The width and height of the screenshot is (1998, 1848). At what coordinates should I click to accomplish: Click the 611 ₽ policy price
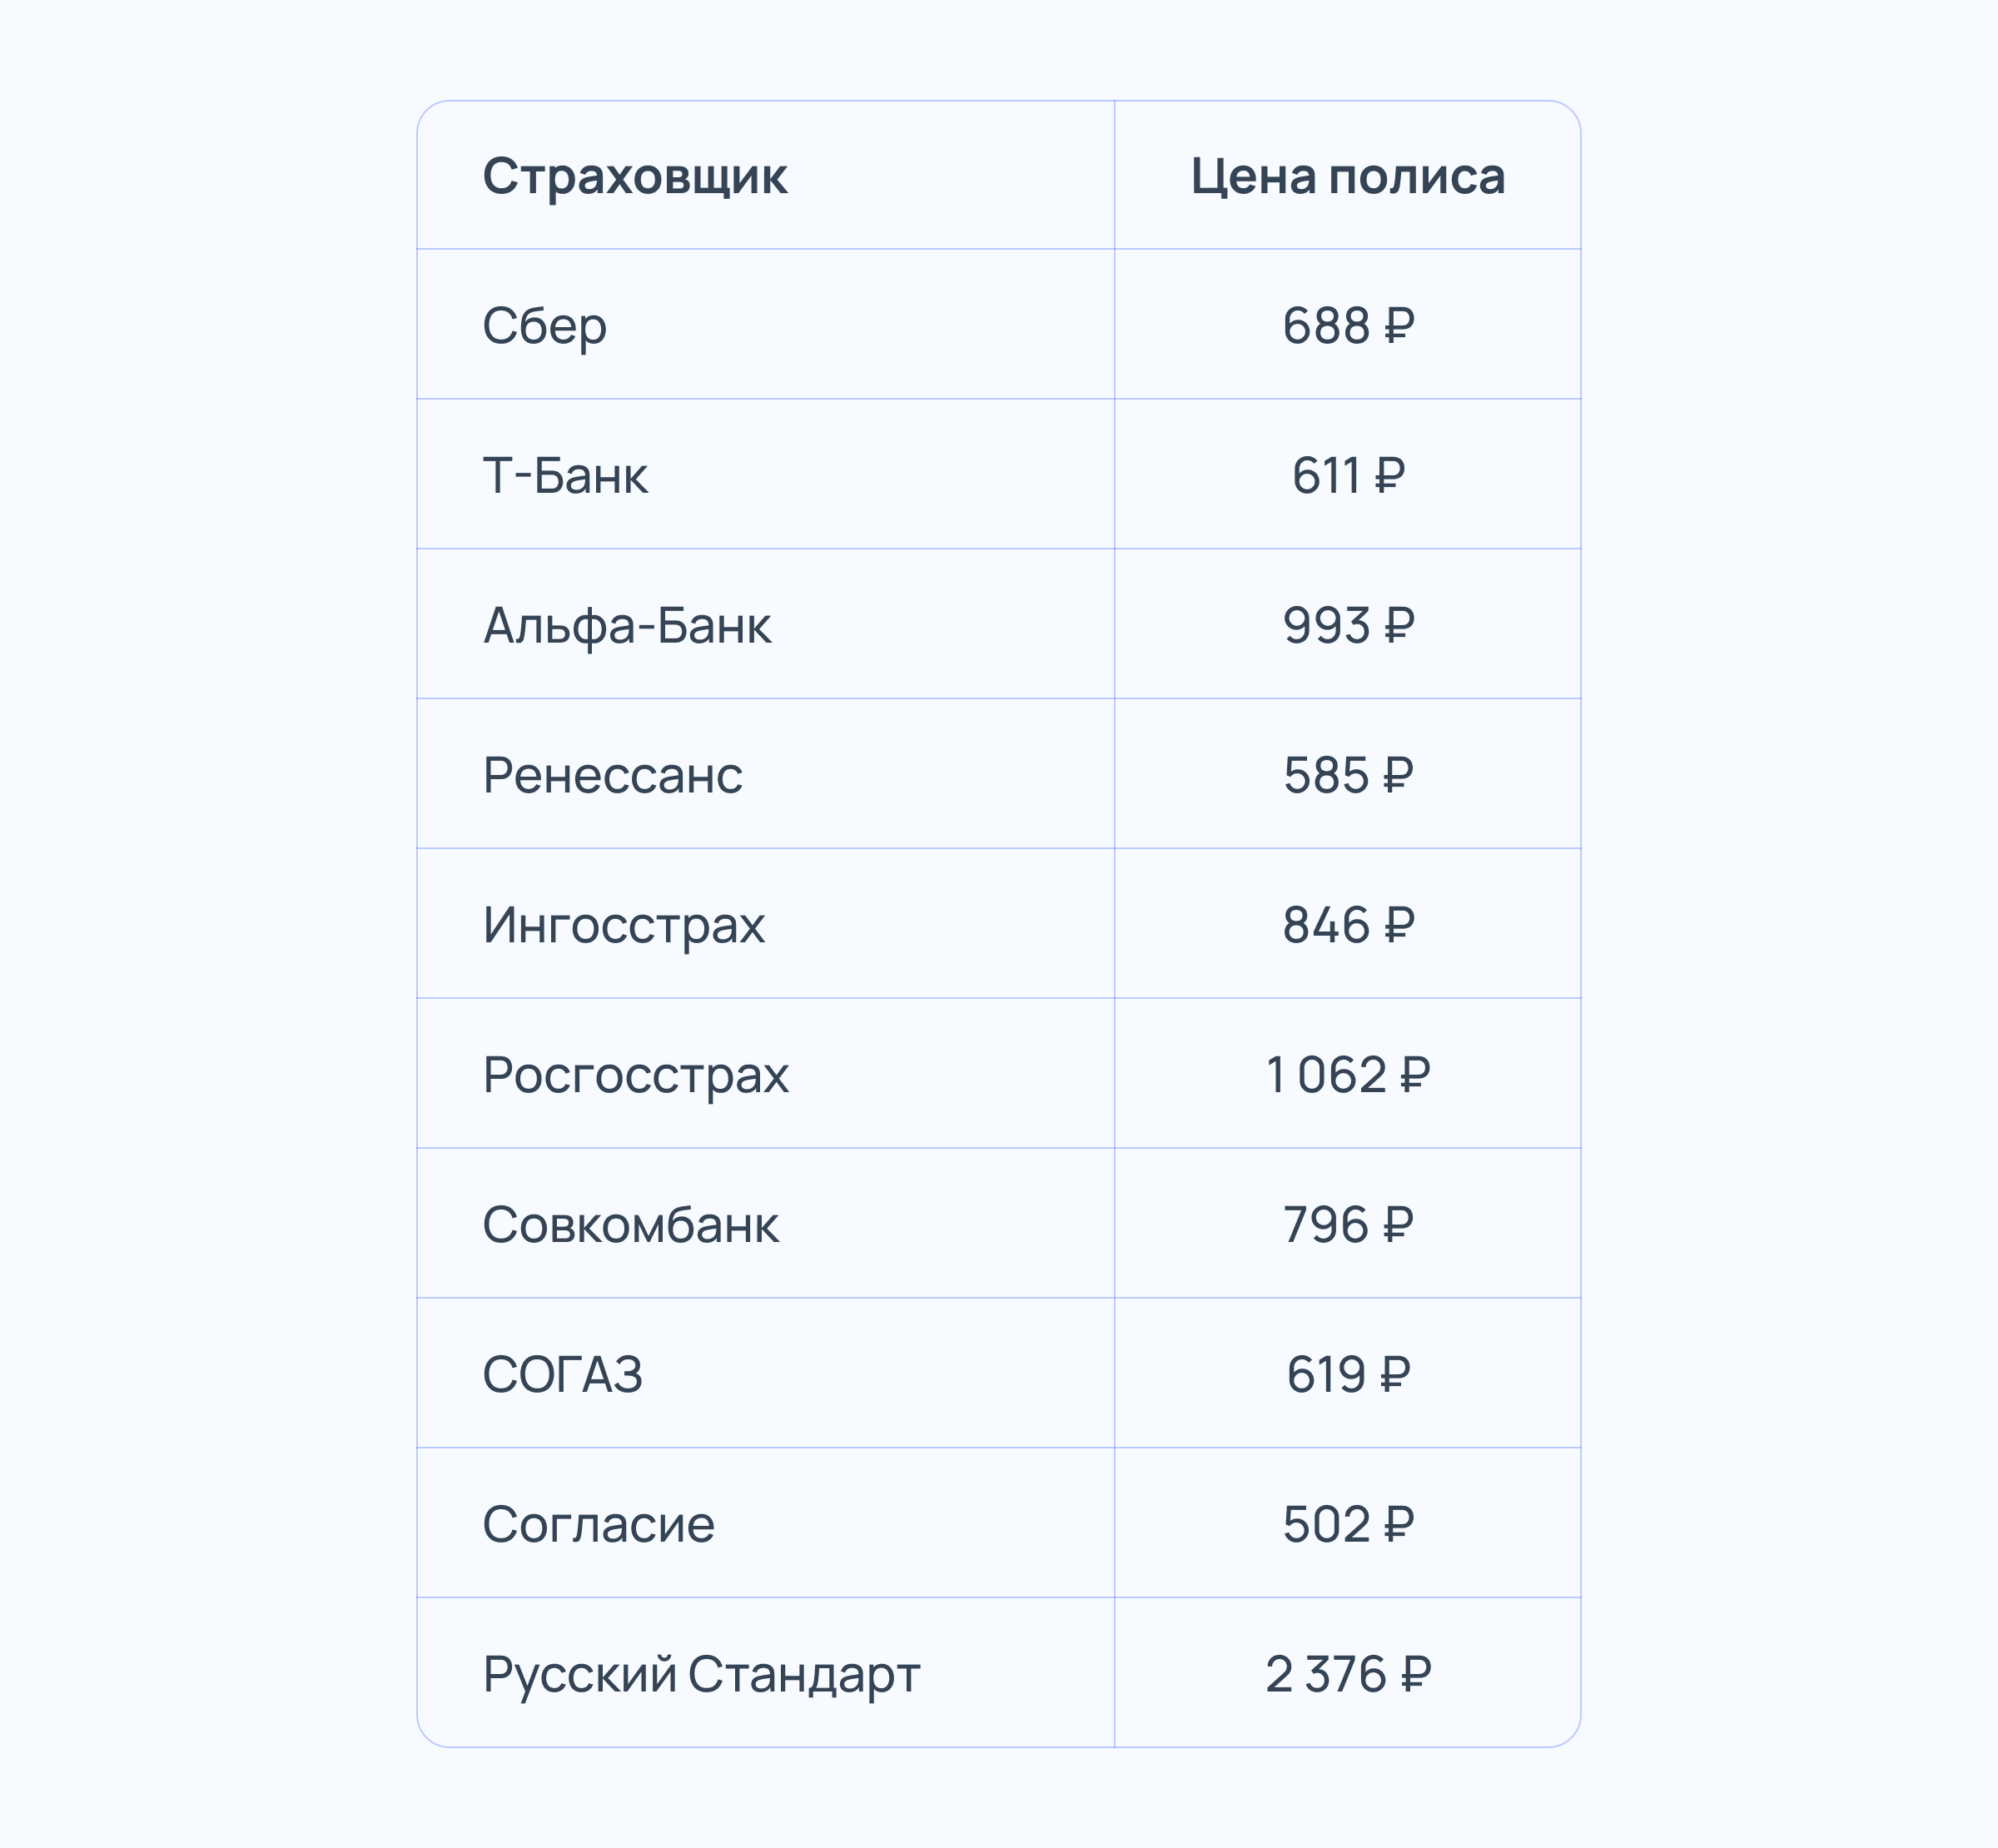click(x=1347, y=476)
